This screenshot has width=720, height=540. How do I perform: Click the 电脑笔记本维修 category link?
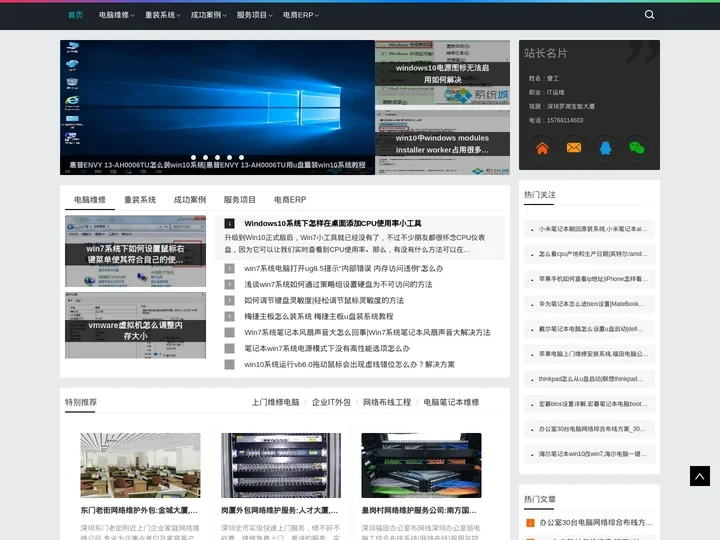[x=451, y=402]
